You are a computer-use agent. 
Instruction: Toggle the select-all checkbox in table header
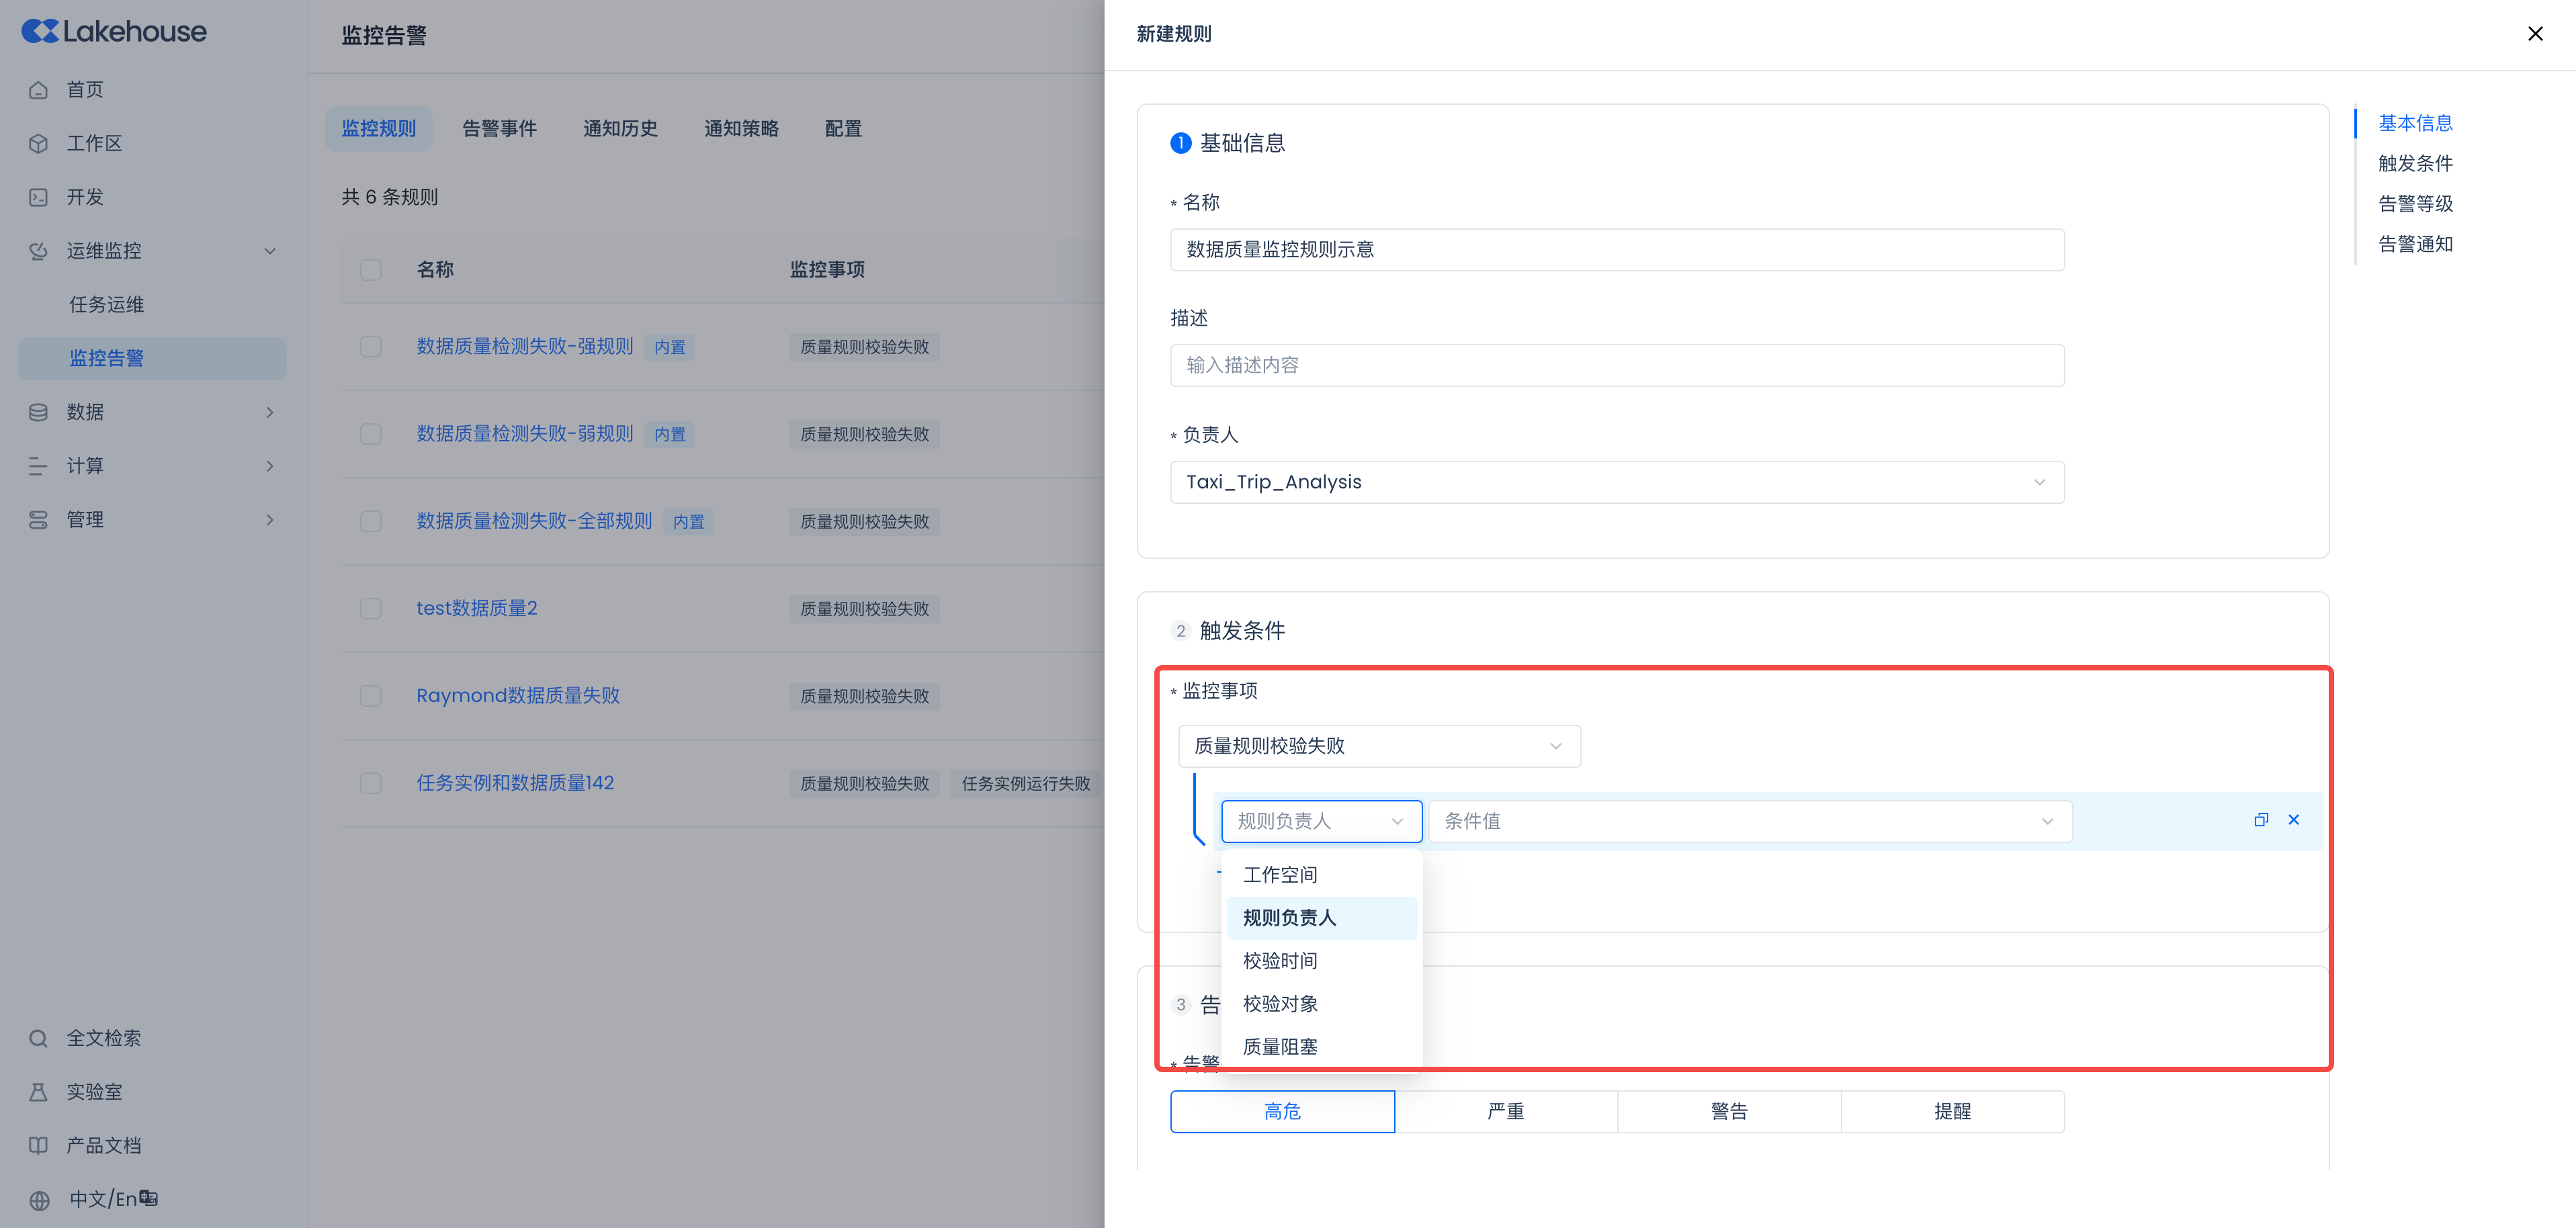coord(371,270)
